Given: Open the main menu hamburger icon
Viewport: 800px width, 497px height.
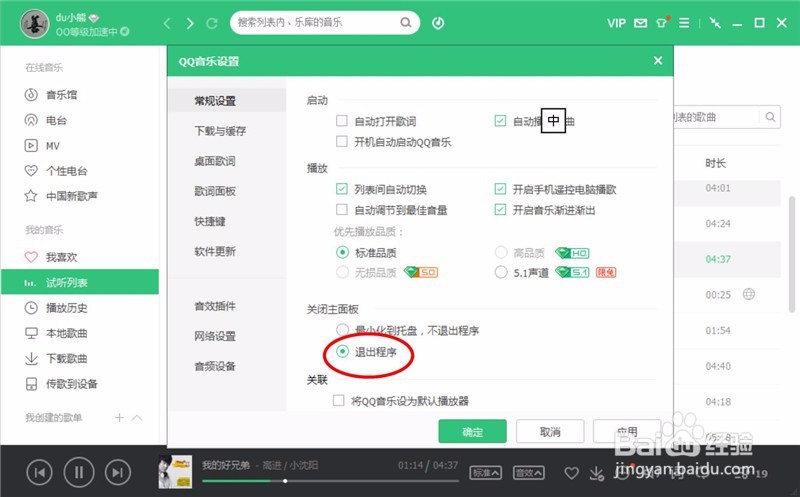Looking at the screenshot, I should (x=684, y=23).
